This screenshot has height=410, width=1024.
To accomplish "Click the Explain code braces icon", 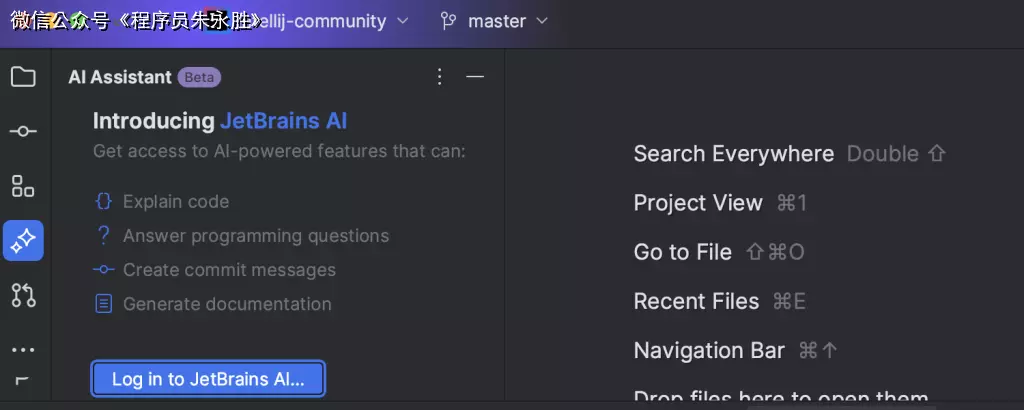I will pyautogui.click(x=103, y=202).
